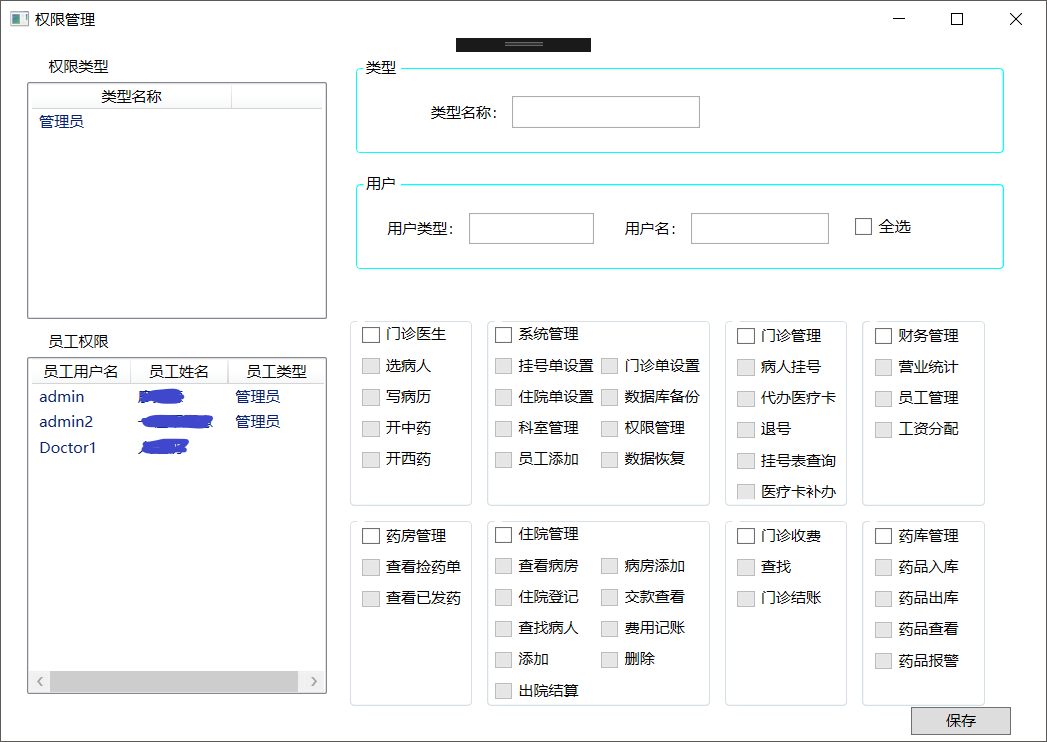Check the 权限管理 permission
The image size is (1047, 742).
608,428
